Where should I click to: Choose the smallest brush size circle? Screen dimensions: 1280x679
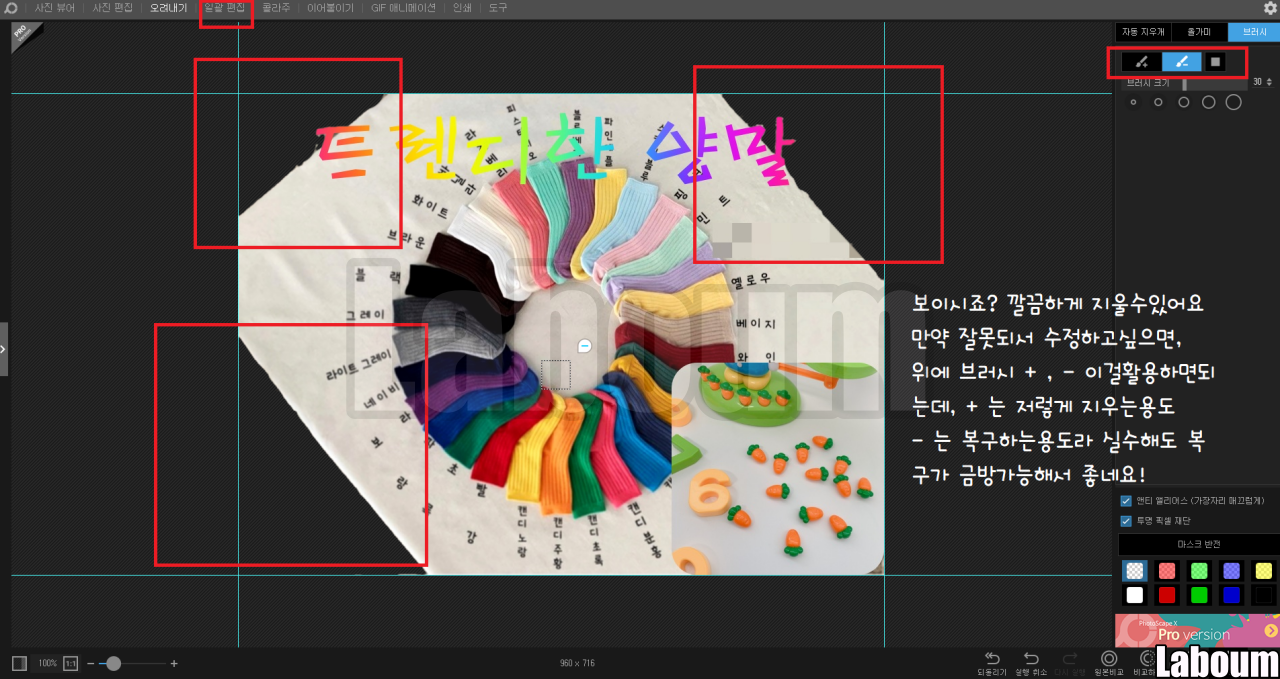[x=1133, y=102]
